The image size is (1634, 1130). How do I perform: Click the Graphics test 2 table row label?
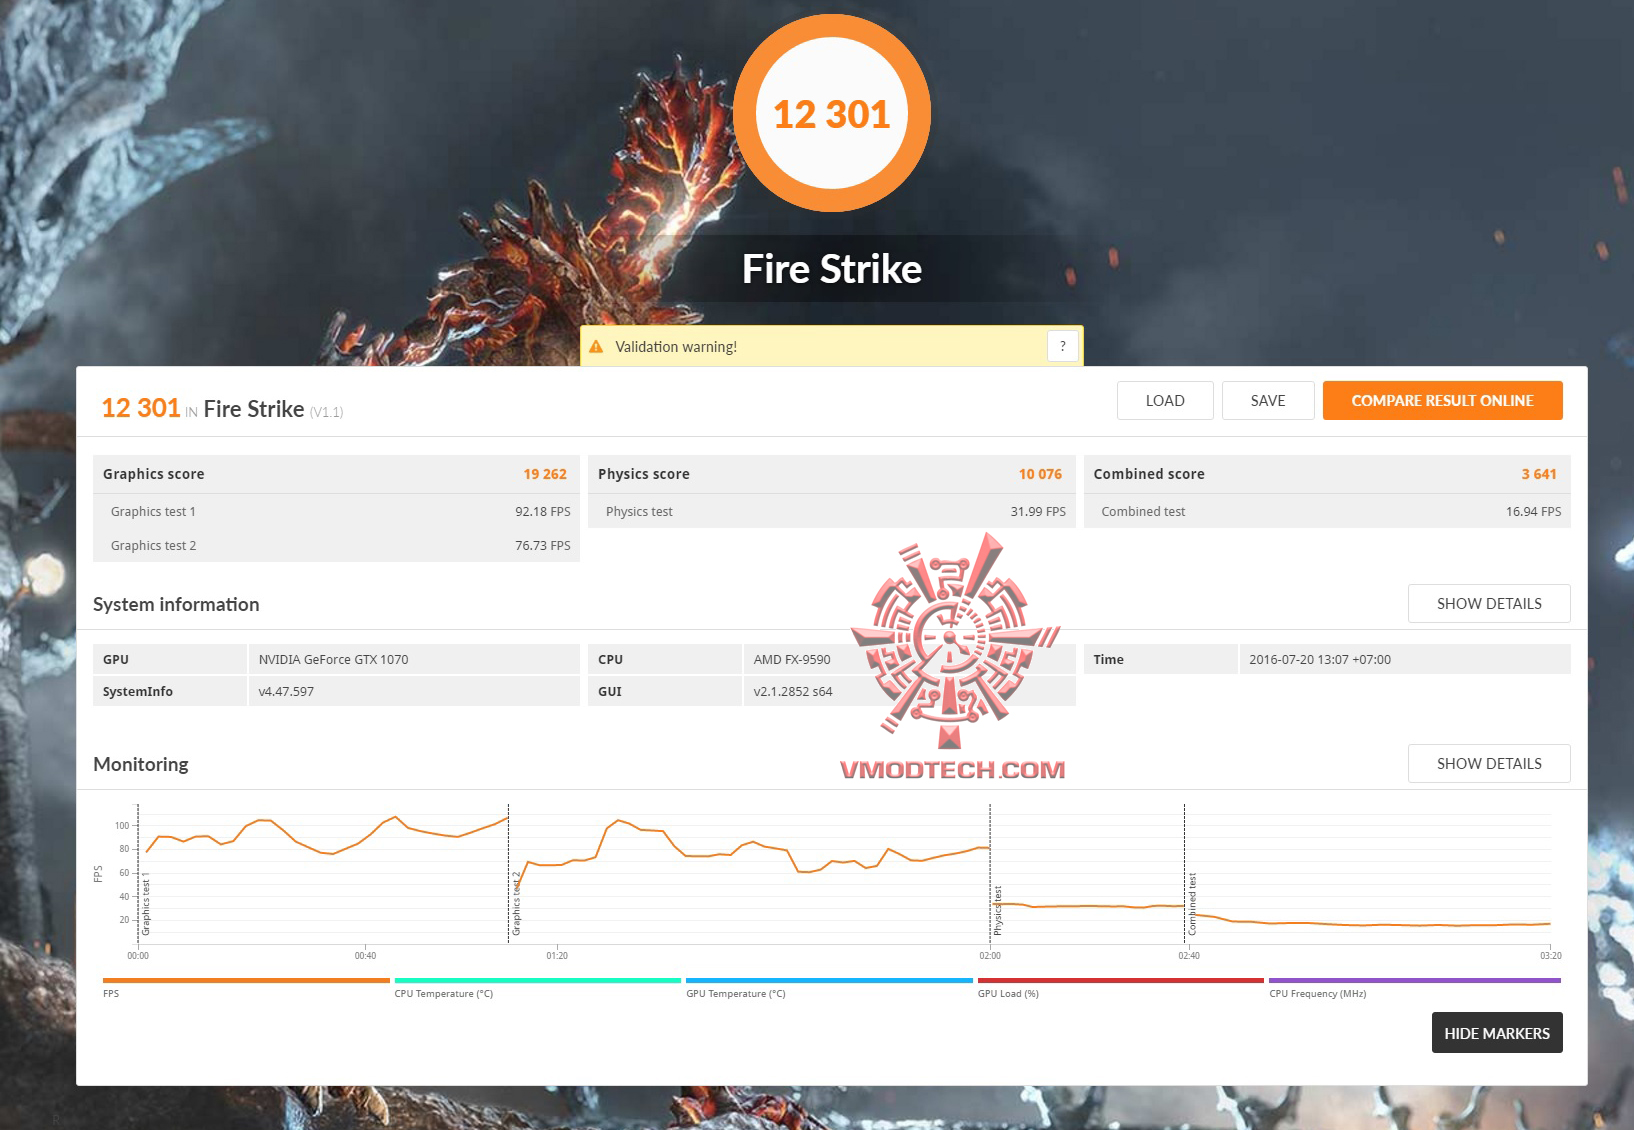click(153, 545)
